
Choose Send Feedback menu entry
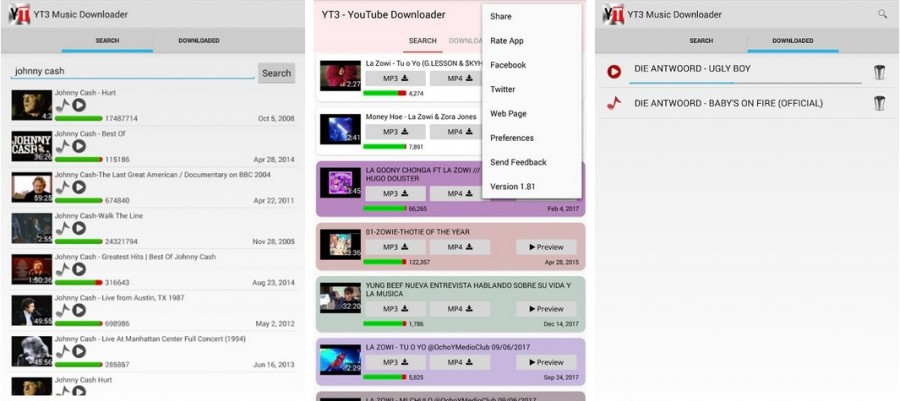[x=532, y=162]
